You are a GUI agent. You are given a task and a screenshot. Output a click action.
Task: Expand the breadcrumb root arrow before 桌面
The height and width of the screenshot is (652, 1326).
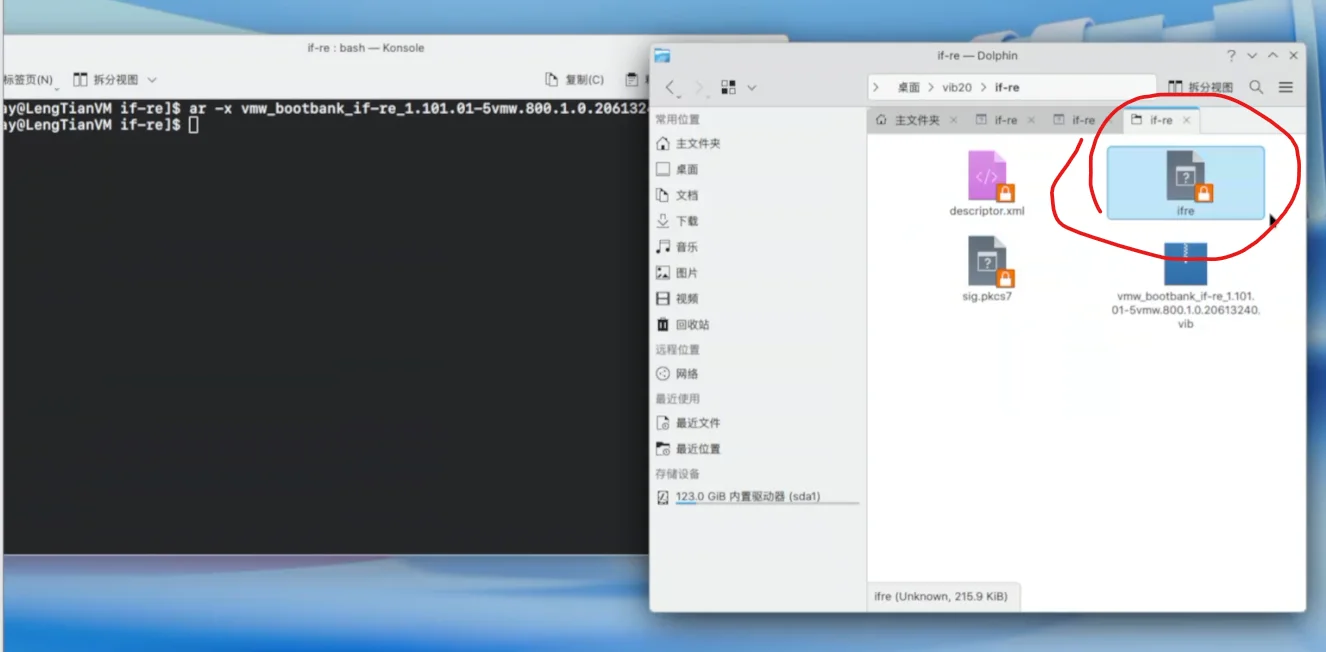pyautogui.click(x=877, y=88)
